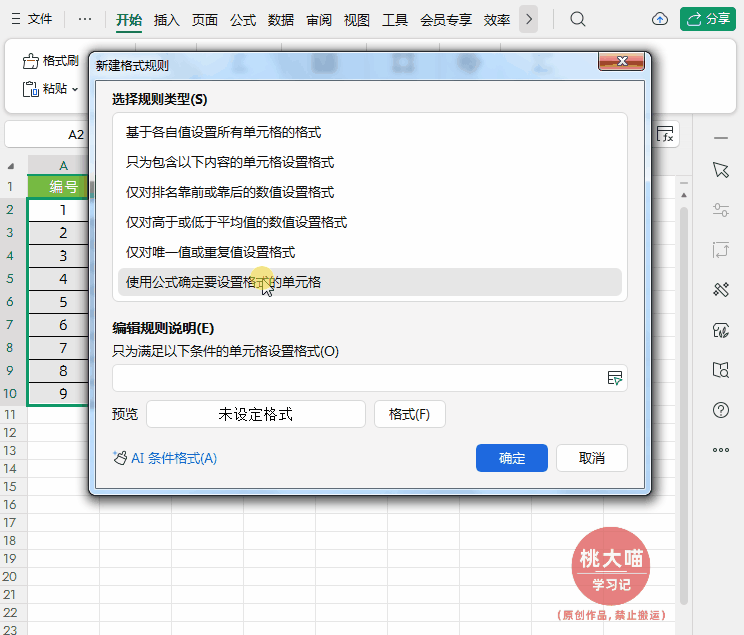Click the fx insert function icon
Screen dimensions: 744x635
click(665, 134)
